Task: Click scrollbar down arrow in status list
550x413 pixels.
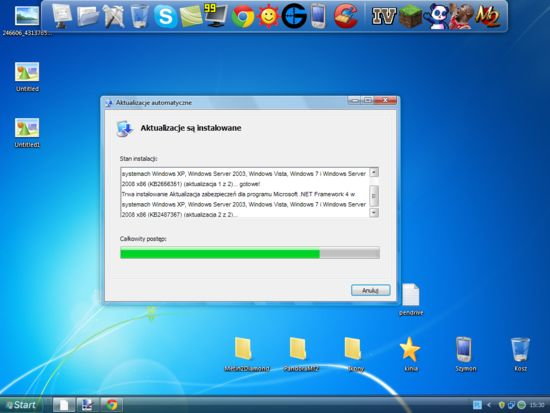Action: pos(374,213)
